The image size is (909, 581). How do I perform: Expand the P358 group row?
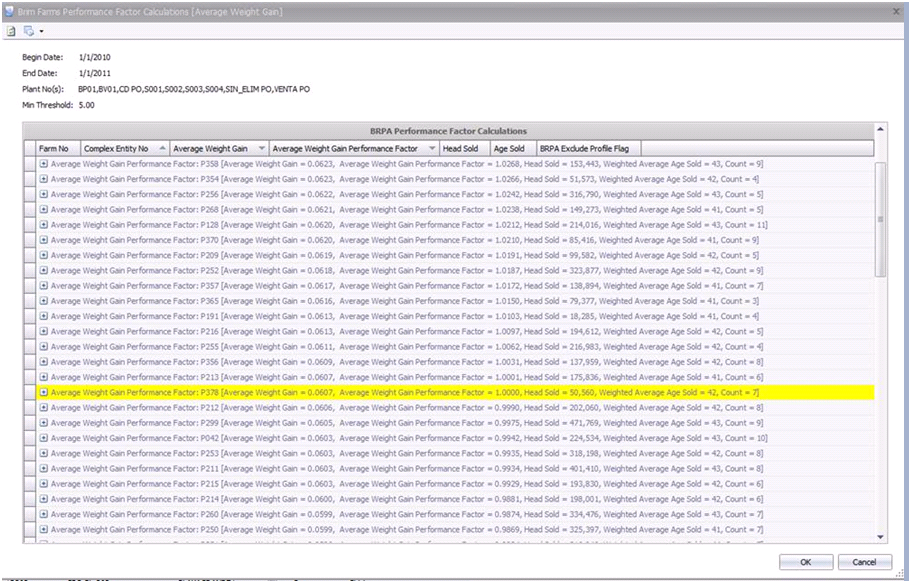tap(43, 164)
